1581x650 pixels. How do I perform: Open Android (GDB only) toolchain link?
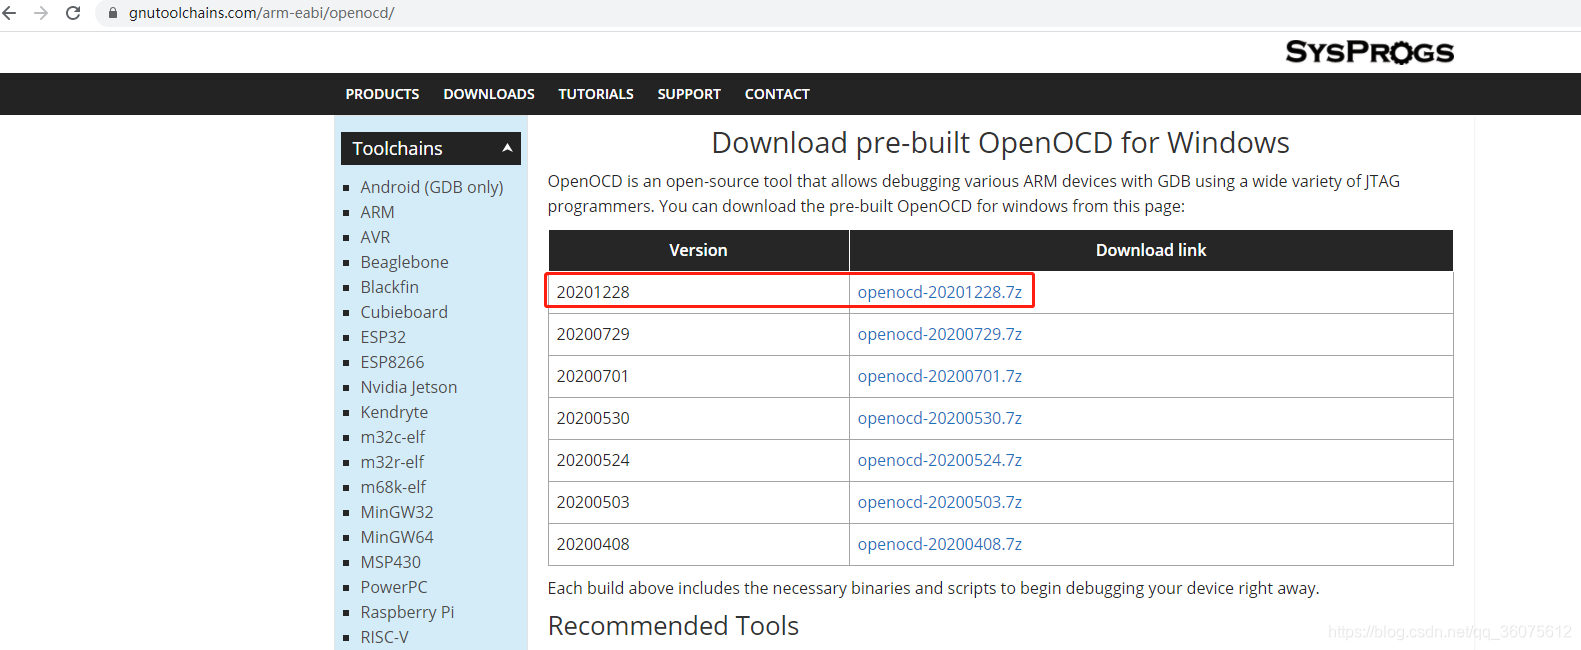(x=432, y=187)
